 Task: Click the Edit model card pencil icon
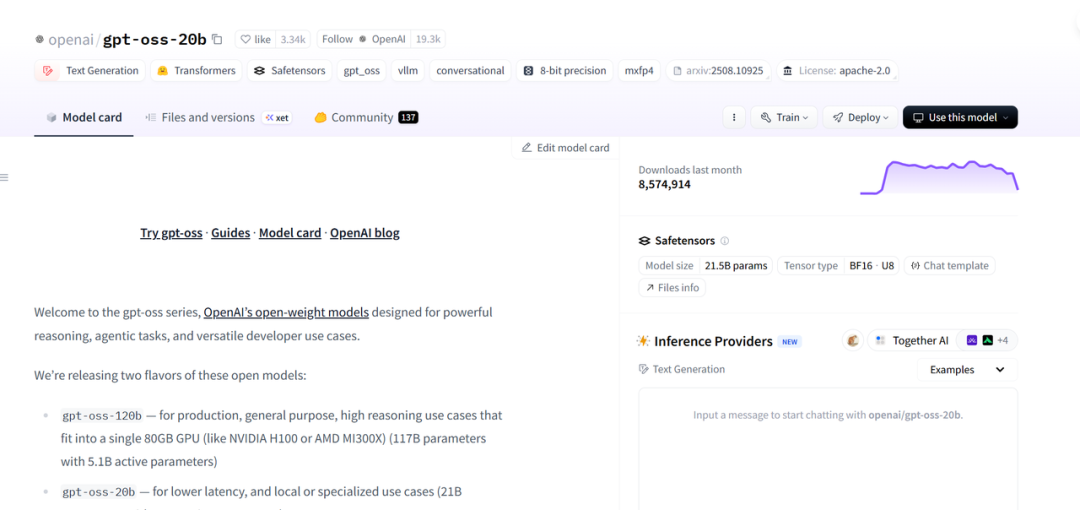pos(527,147)
